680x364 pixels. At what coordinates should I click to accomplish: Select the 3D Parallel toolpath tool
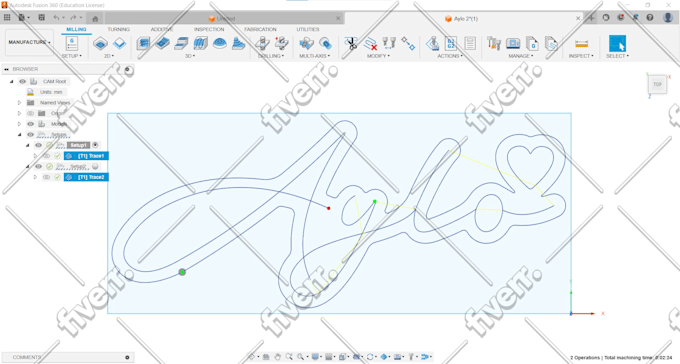(x=200, y=43)
